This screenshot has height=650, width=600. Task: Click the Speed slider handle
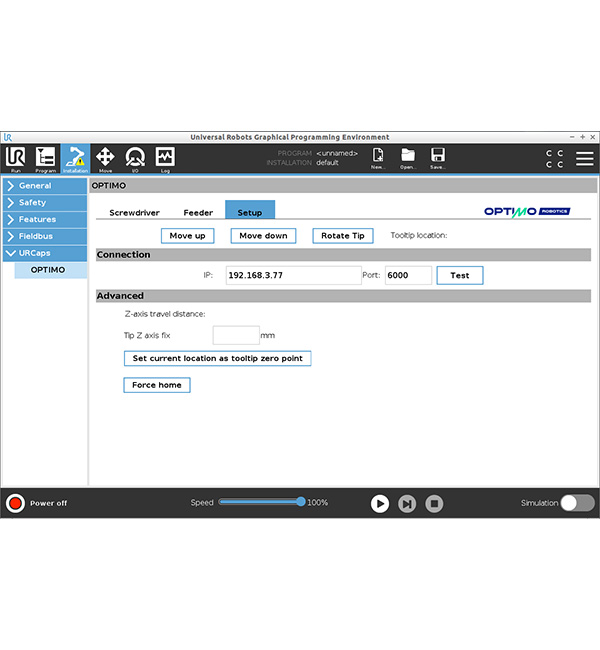point(301,502)
